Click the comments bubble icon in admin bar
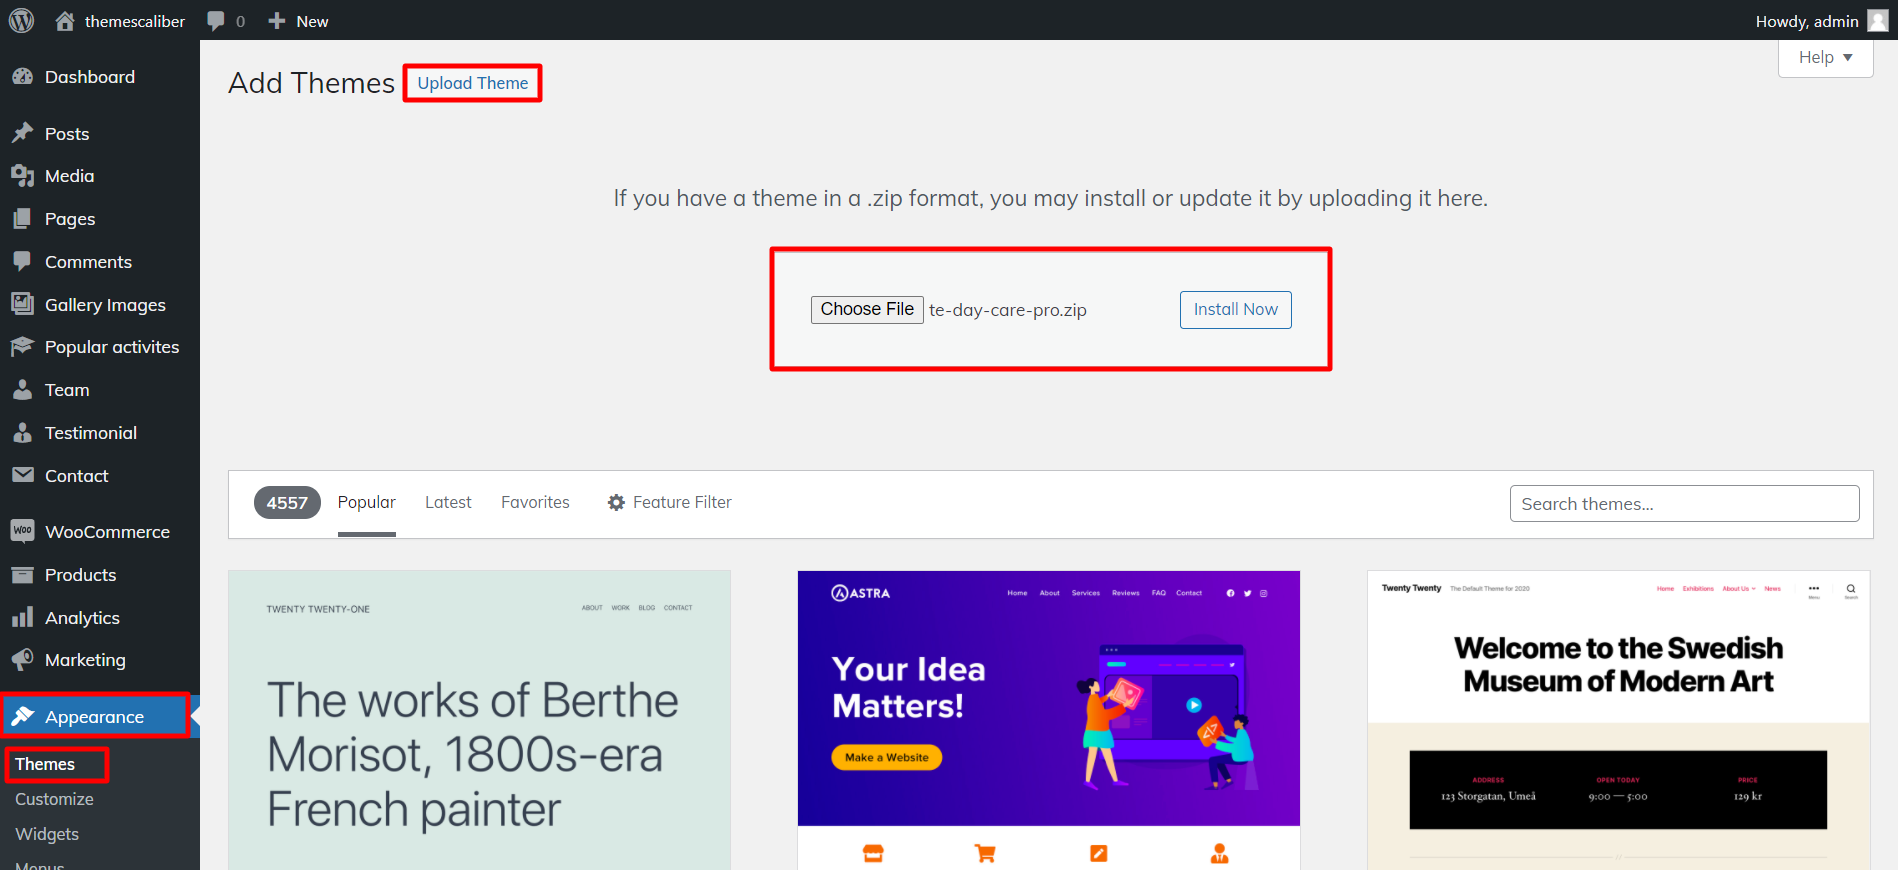This screenshot has height=870, width=1898. click(x=216, y=21)
